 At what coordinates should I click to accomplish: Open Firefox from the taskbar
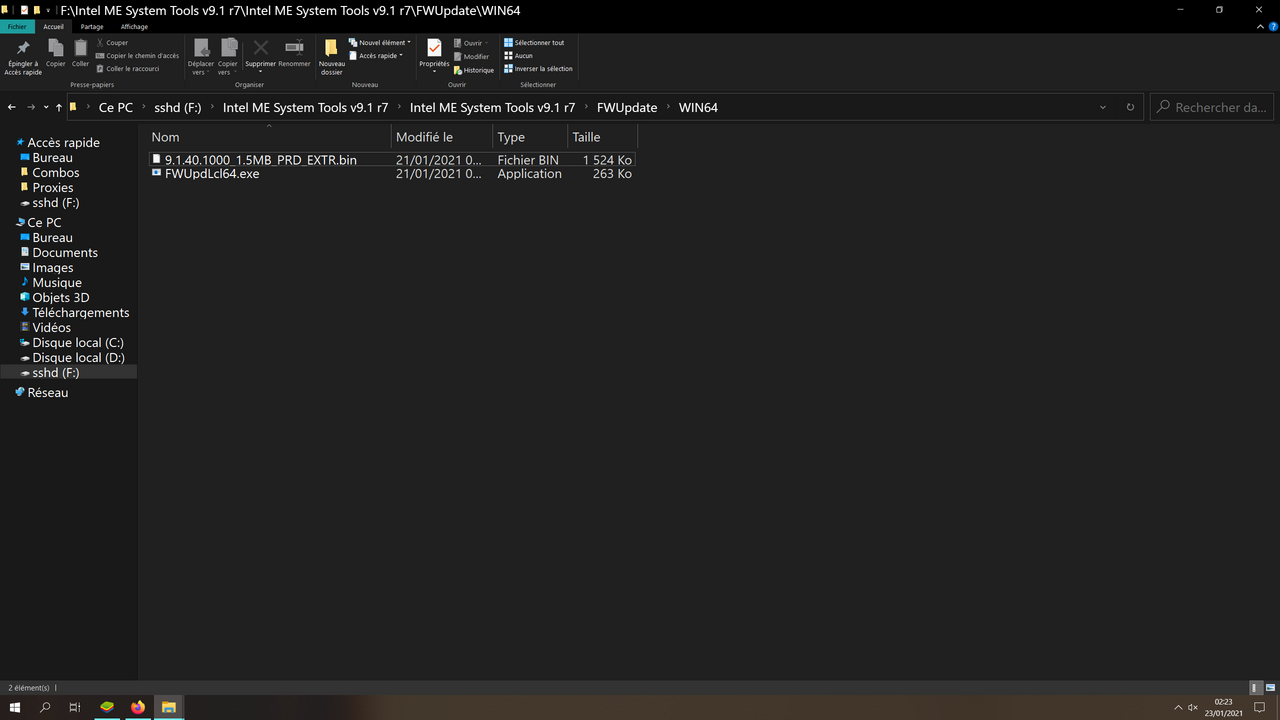pyautogui.click(x=138, y=707)
